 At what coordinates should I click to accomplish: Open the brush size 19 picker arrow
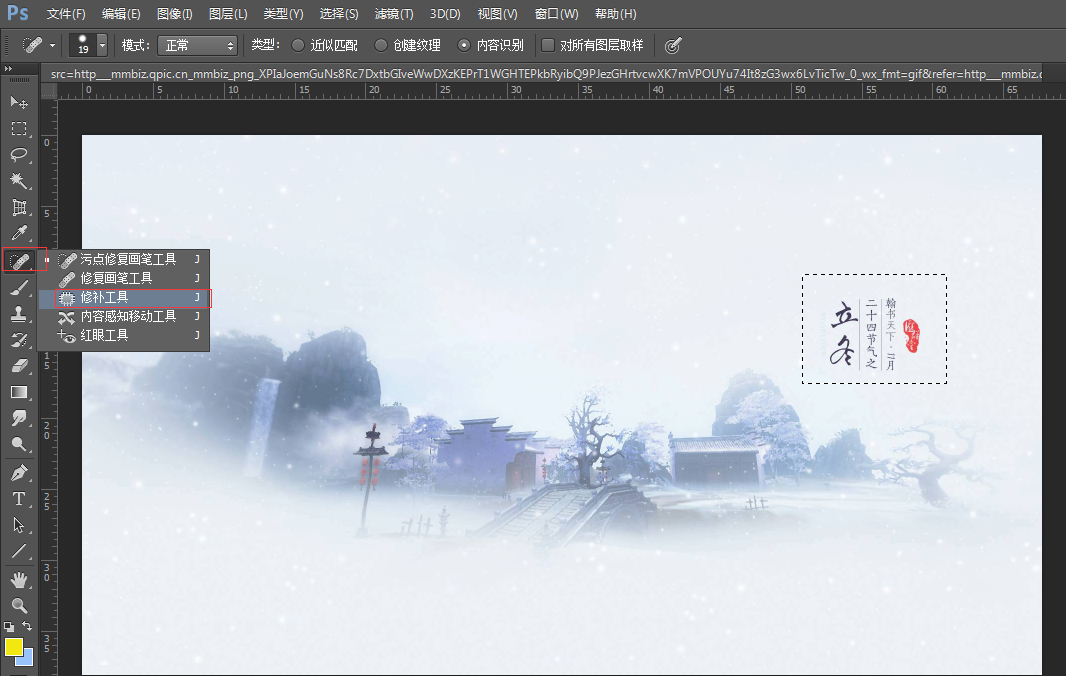tap(102, 46)
